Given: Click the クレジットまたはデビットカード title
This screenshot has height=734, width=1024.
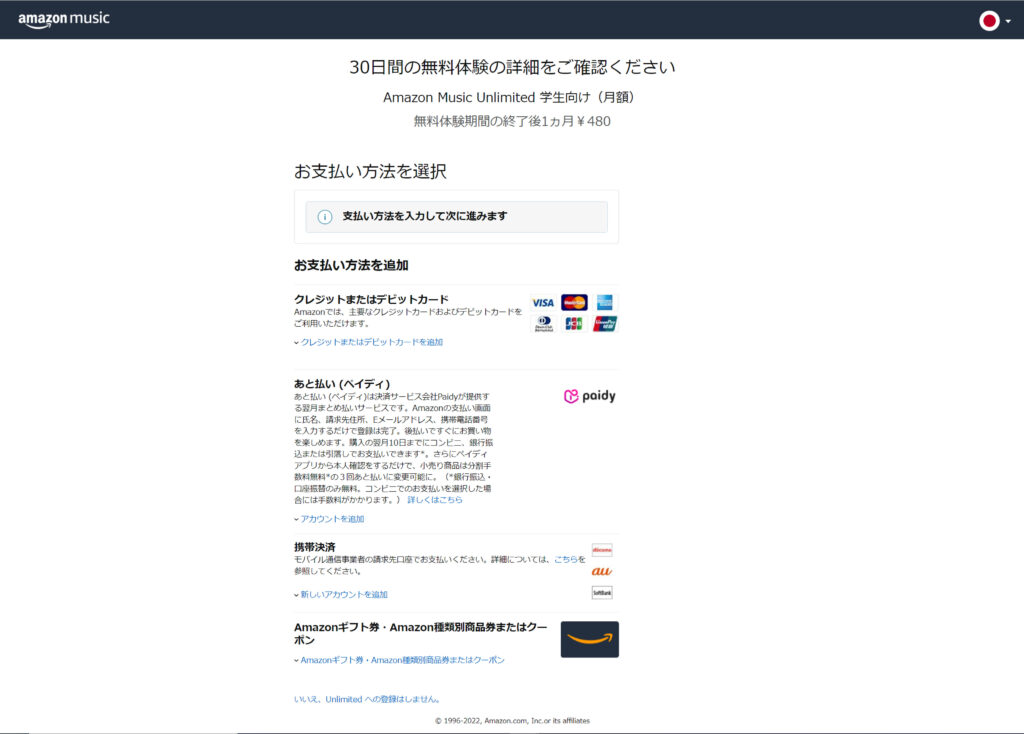Looking at the screenshot, I should tap(371, 299).
